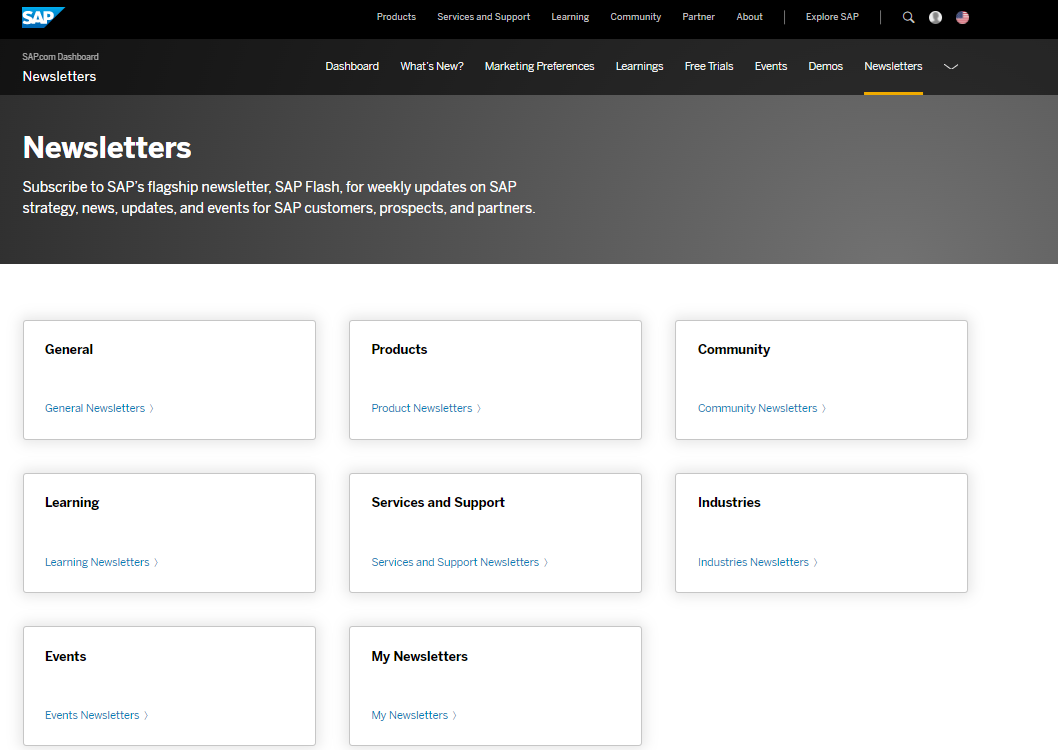This screenshot has height=750, width=1058.
Task: Open the General Newsletters link
Action: [95, 408]
